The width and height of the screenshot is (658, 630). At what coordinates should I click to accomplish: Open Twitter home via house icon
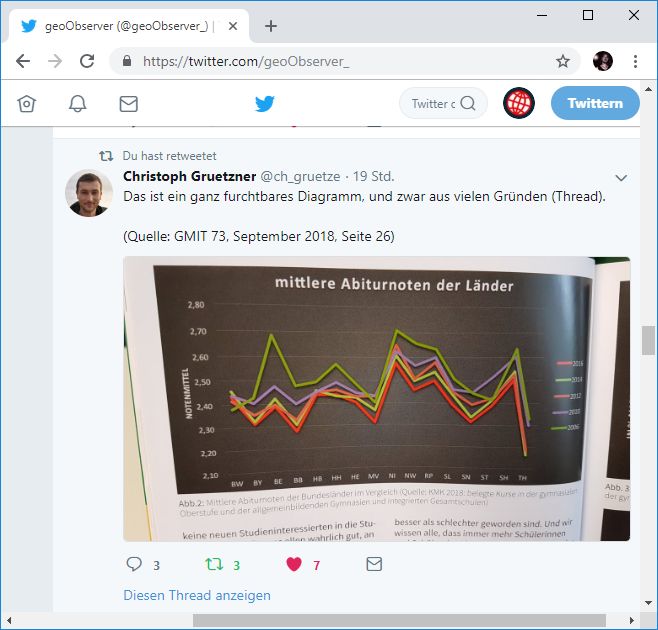(x=26, y=104)
